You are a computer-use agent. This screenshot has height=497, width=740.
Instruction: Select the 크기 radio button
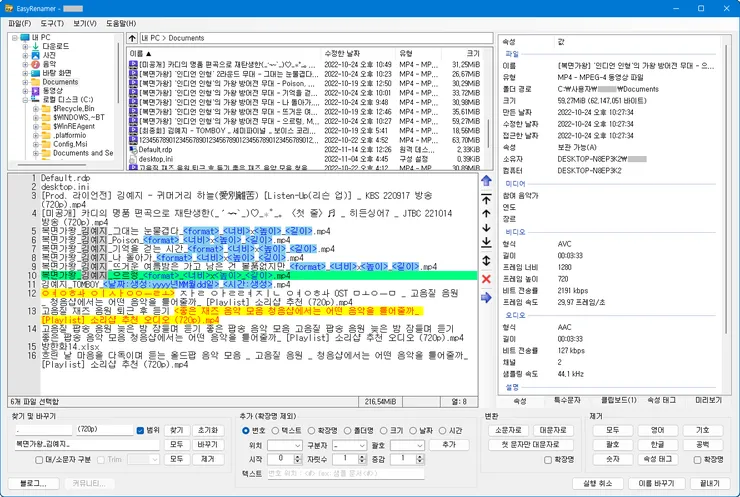(384, 430)
